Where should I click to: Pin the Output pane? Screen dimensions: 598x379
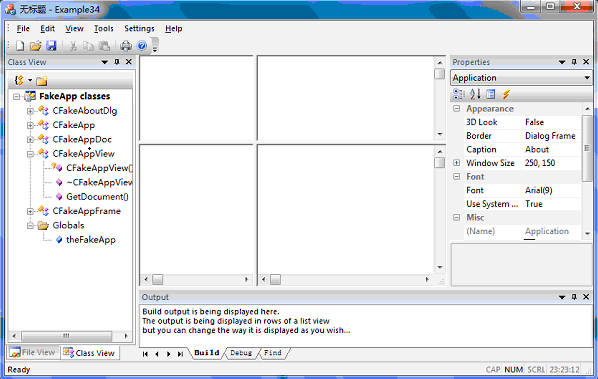pos(574,297)
